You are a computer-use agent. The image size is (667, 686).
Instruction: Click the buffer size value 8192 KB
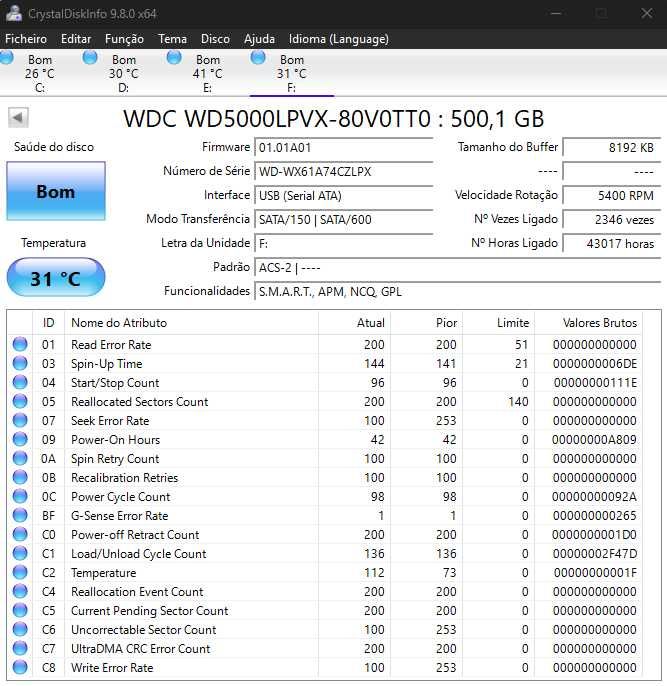click(611, 147)
